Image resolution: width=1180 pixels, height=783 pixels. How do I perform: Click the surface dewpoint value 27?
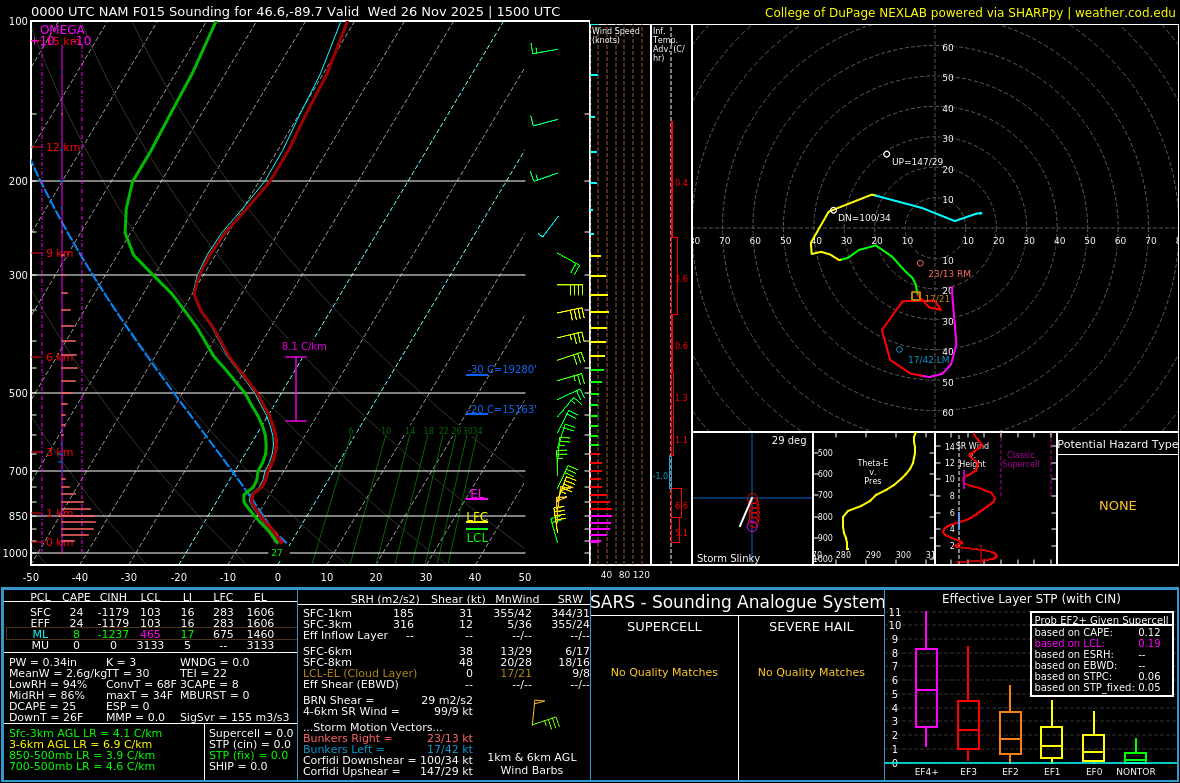point(277,553)
